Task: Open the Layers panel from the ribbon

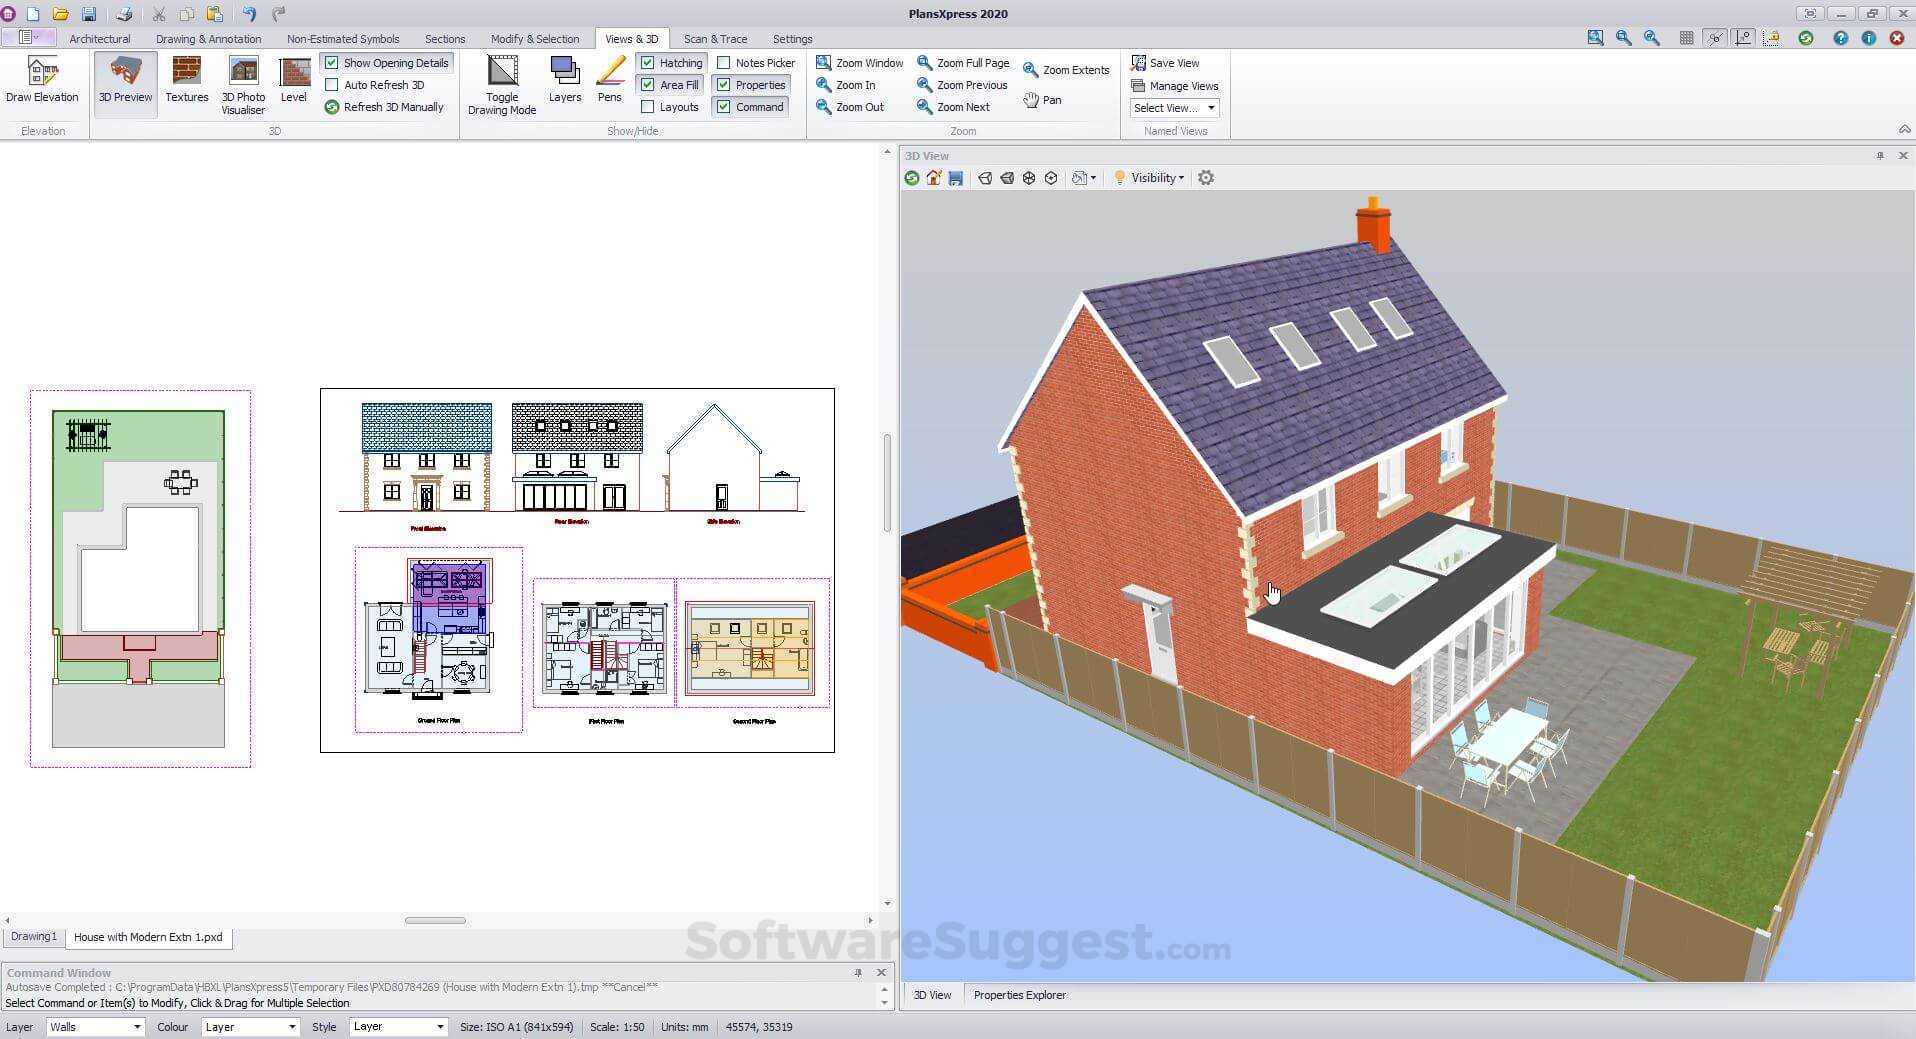Action: pos(564,82)
